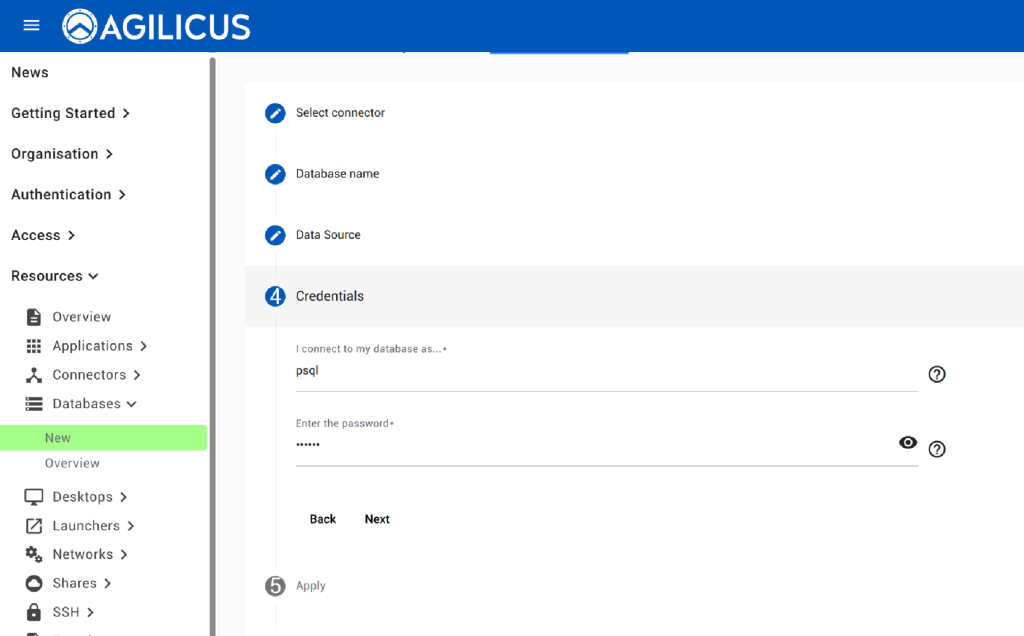
Task: Expand Applications in the sidebar
Action: coord(92,346)
